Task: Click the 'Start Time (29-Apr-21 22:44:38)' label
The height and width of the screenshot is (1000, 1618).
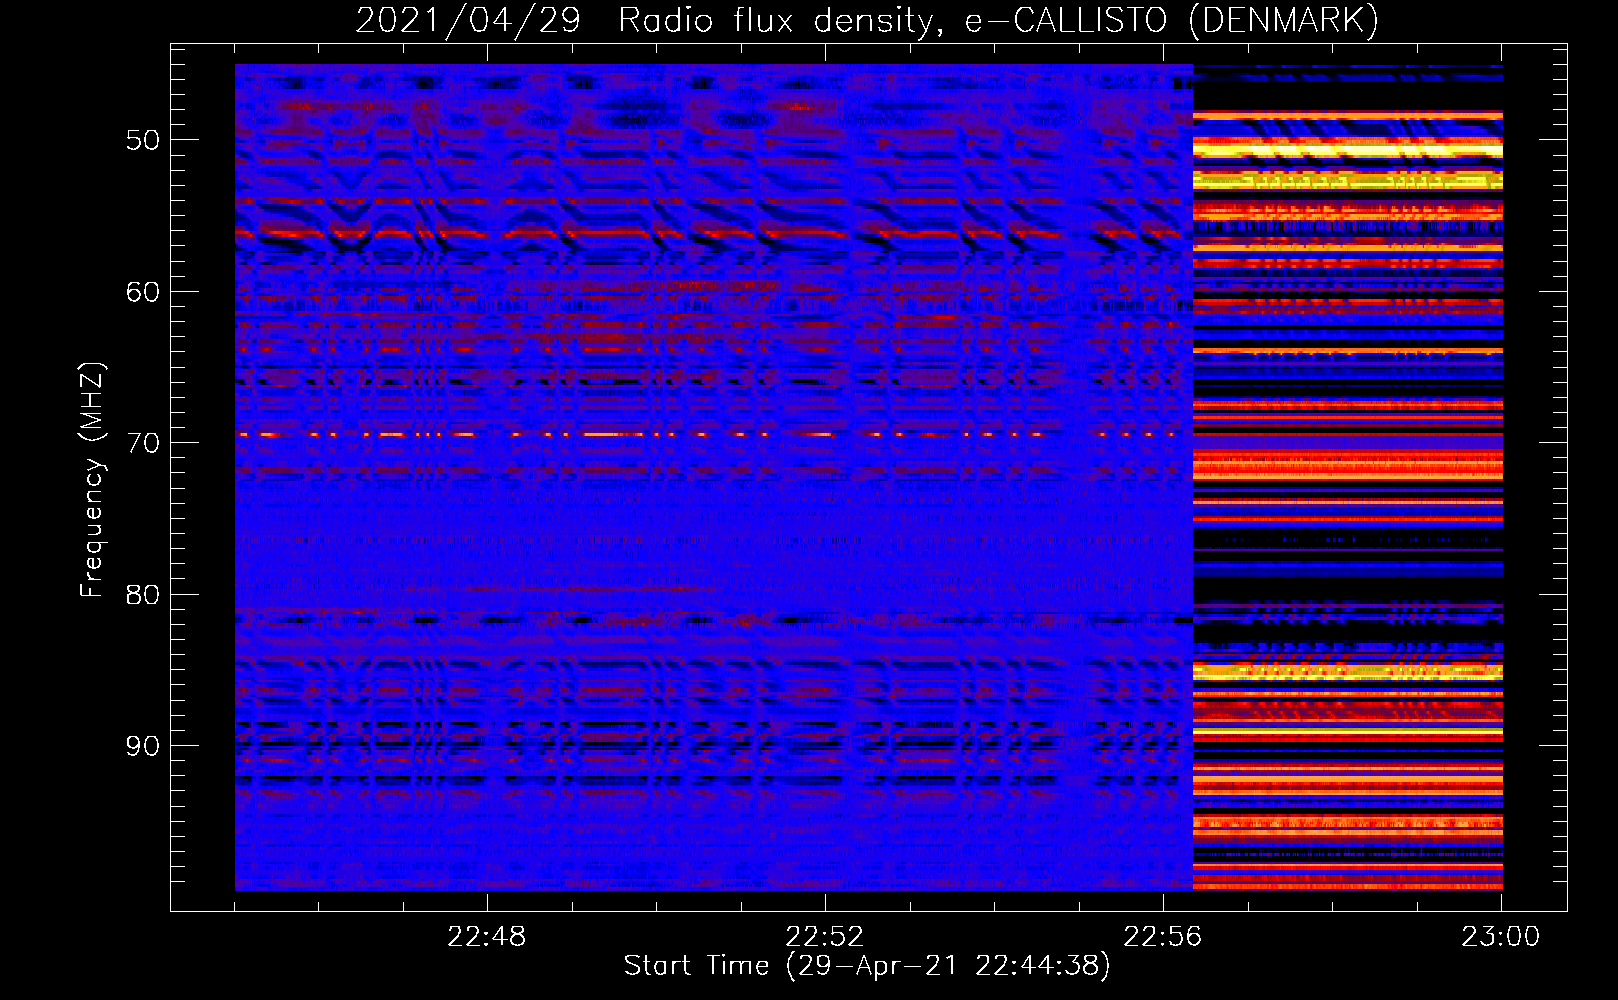Action: [x=867, y=966]
